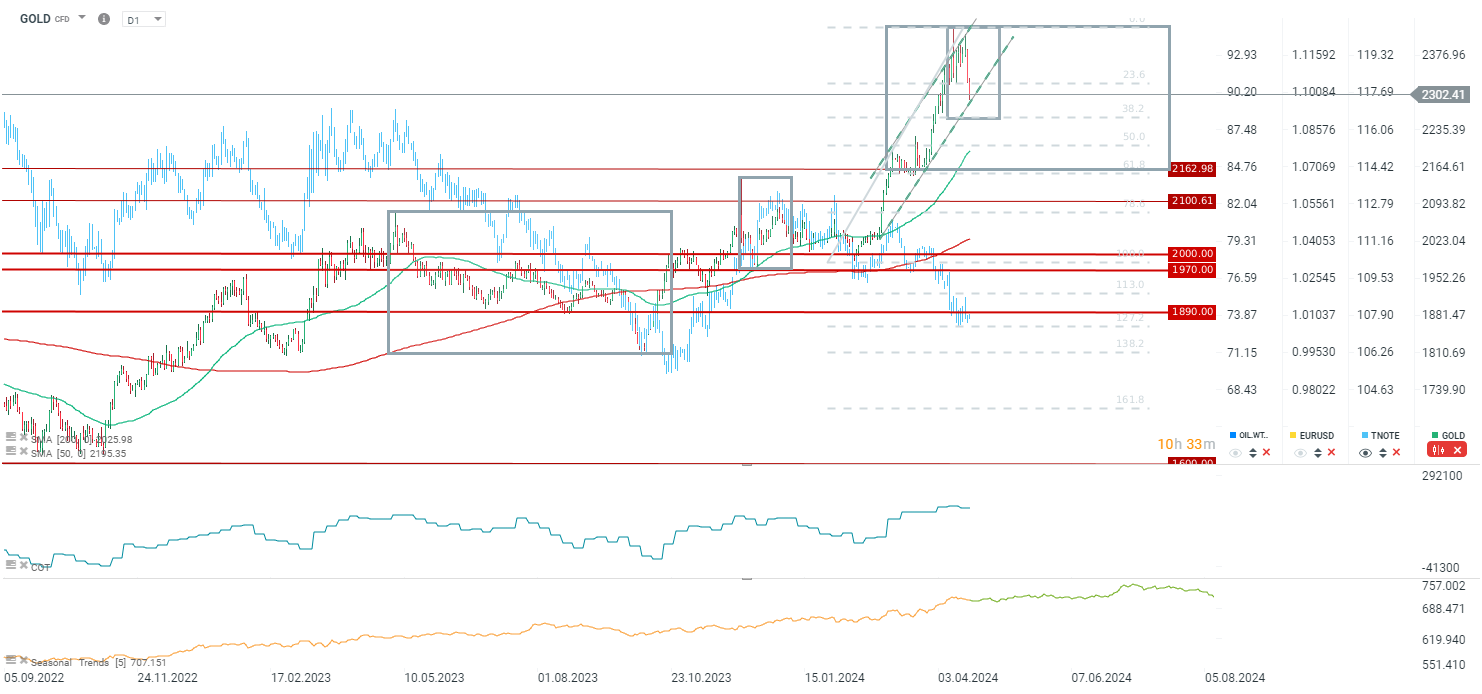Select the 2162.98 price level label

(1191, 169)
